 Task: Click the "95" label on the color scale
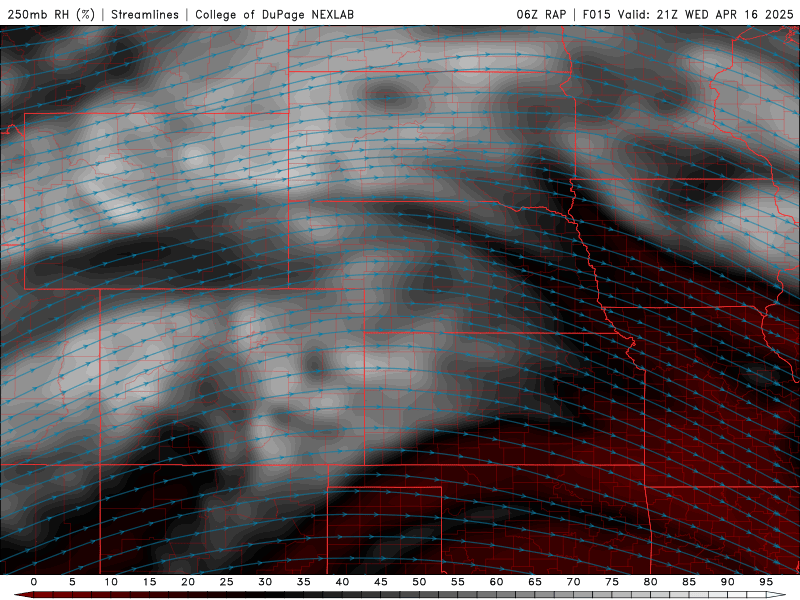pyautogui.click(x=766, y=582)
